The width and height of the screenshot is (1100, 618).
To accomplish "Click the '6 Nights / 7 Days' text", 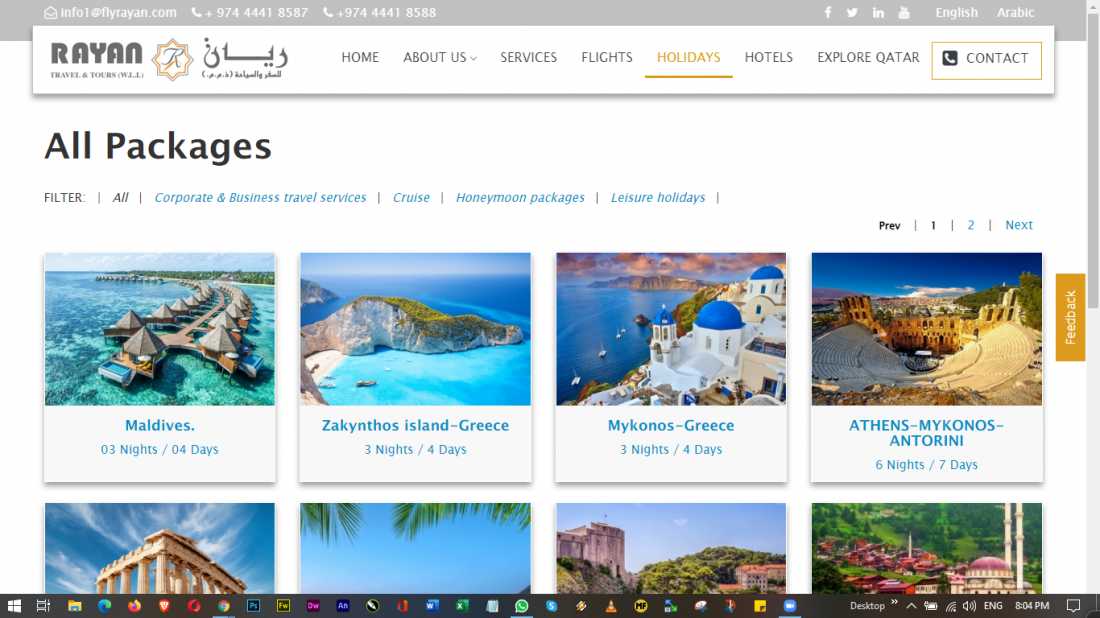I will point(927,464).
